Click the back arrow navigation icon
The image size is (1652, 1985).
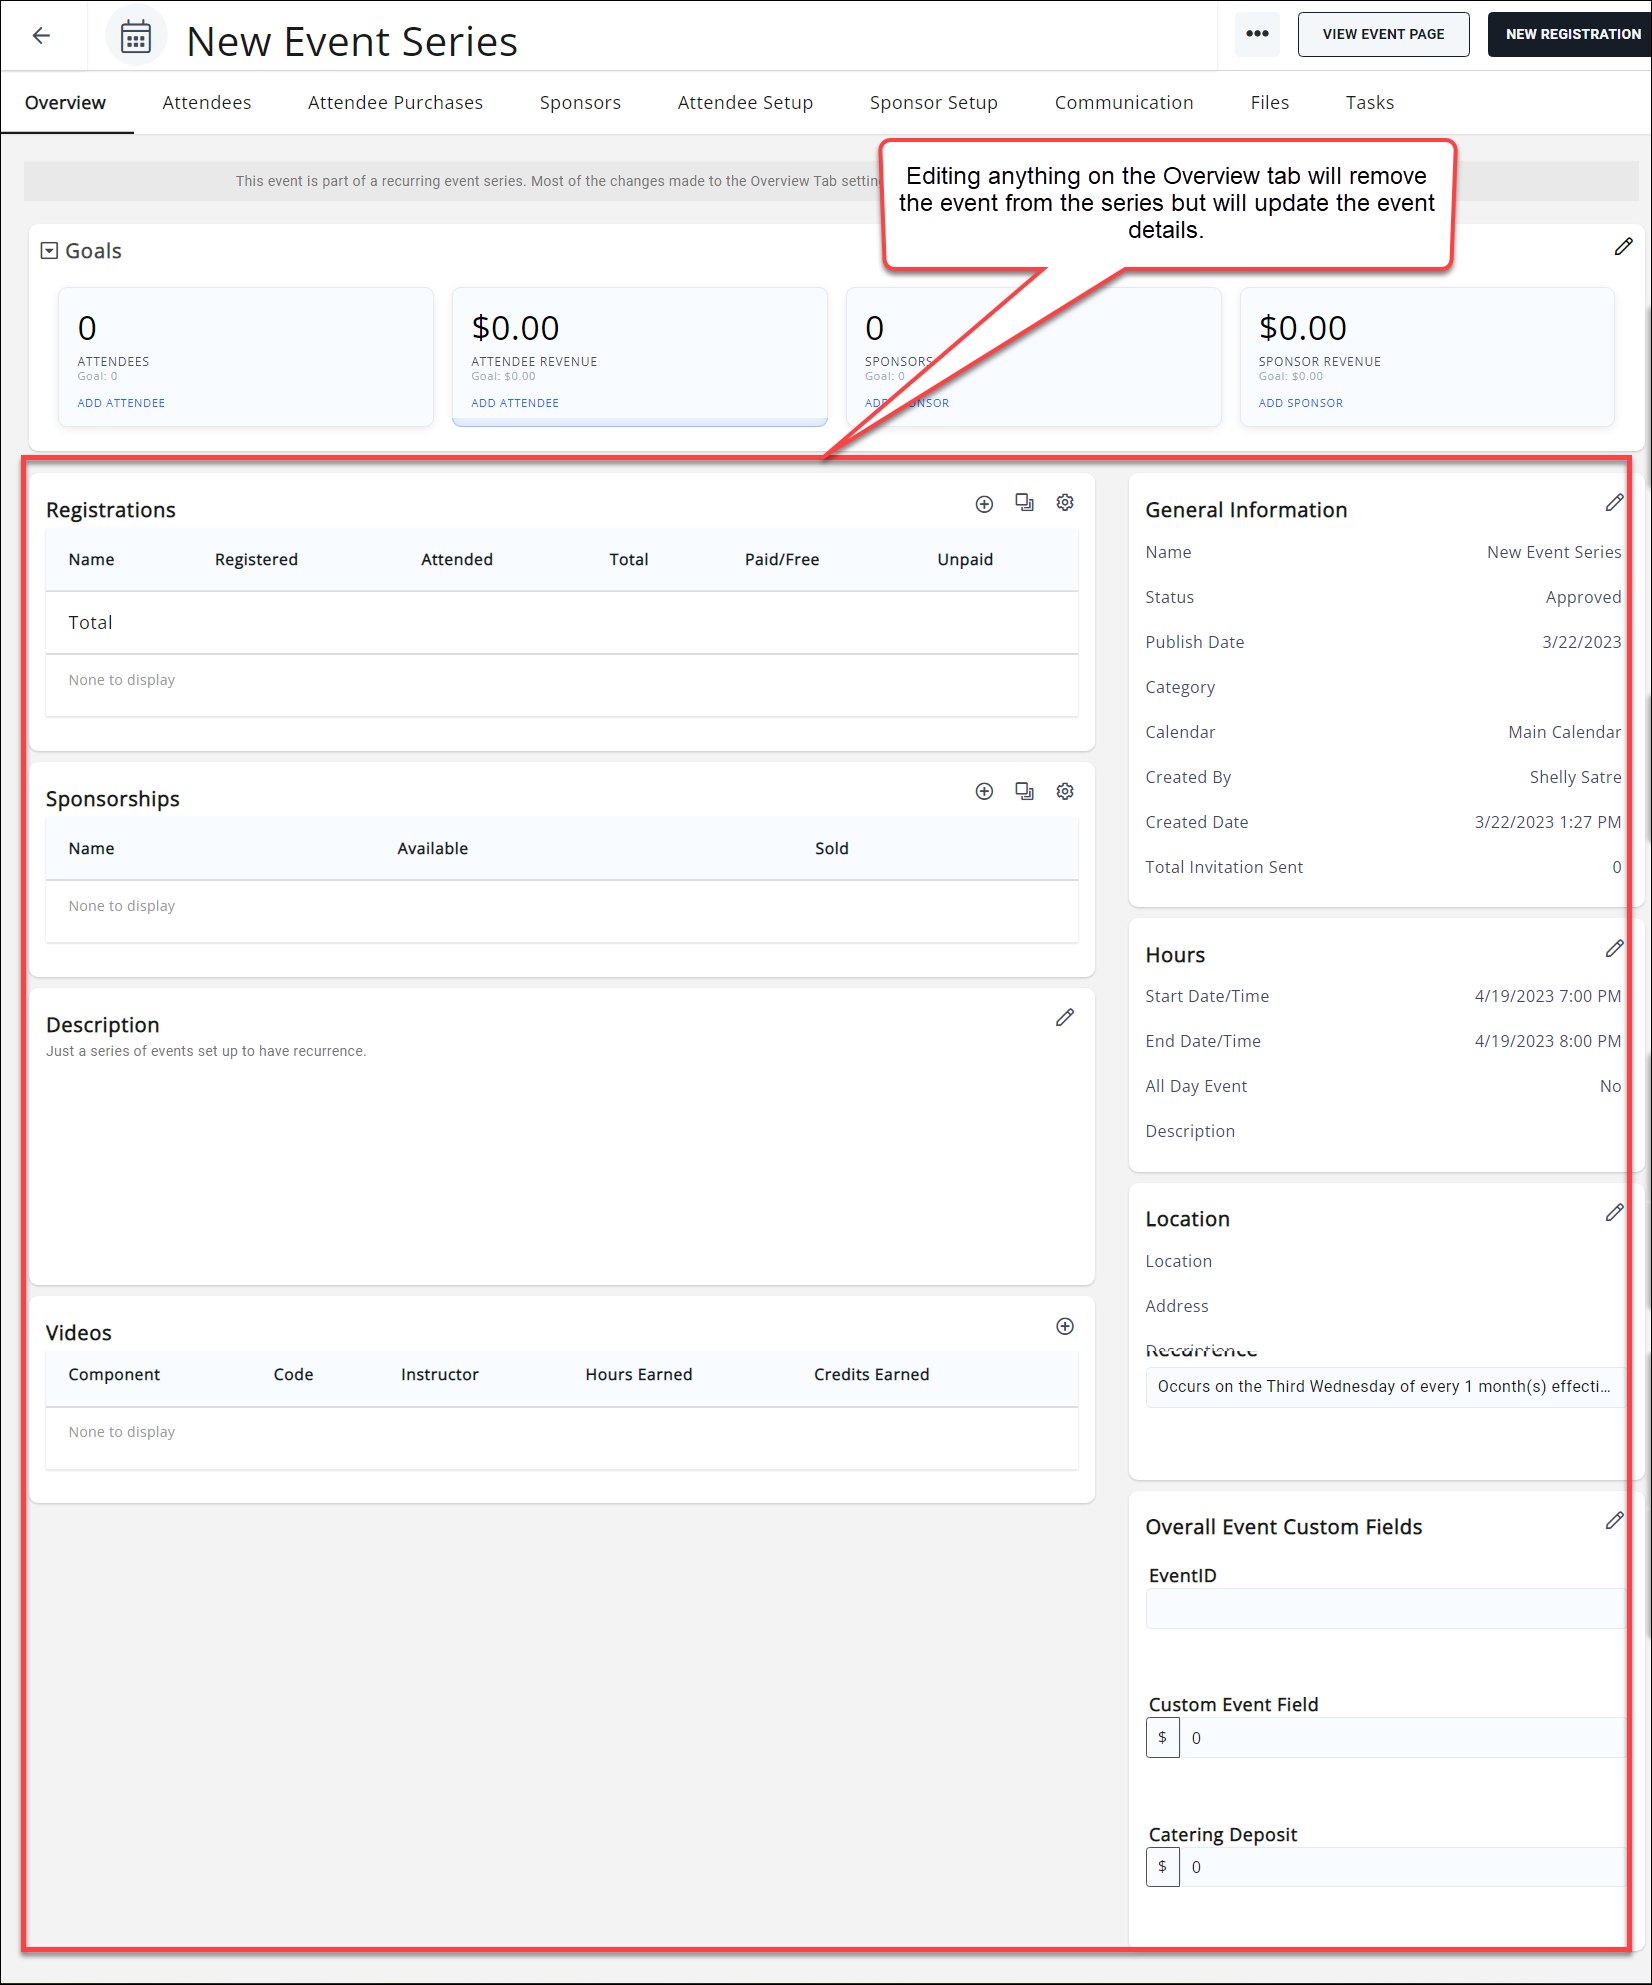(41, 35)
